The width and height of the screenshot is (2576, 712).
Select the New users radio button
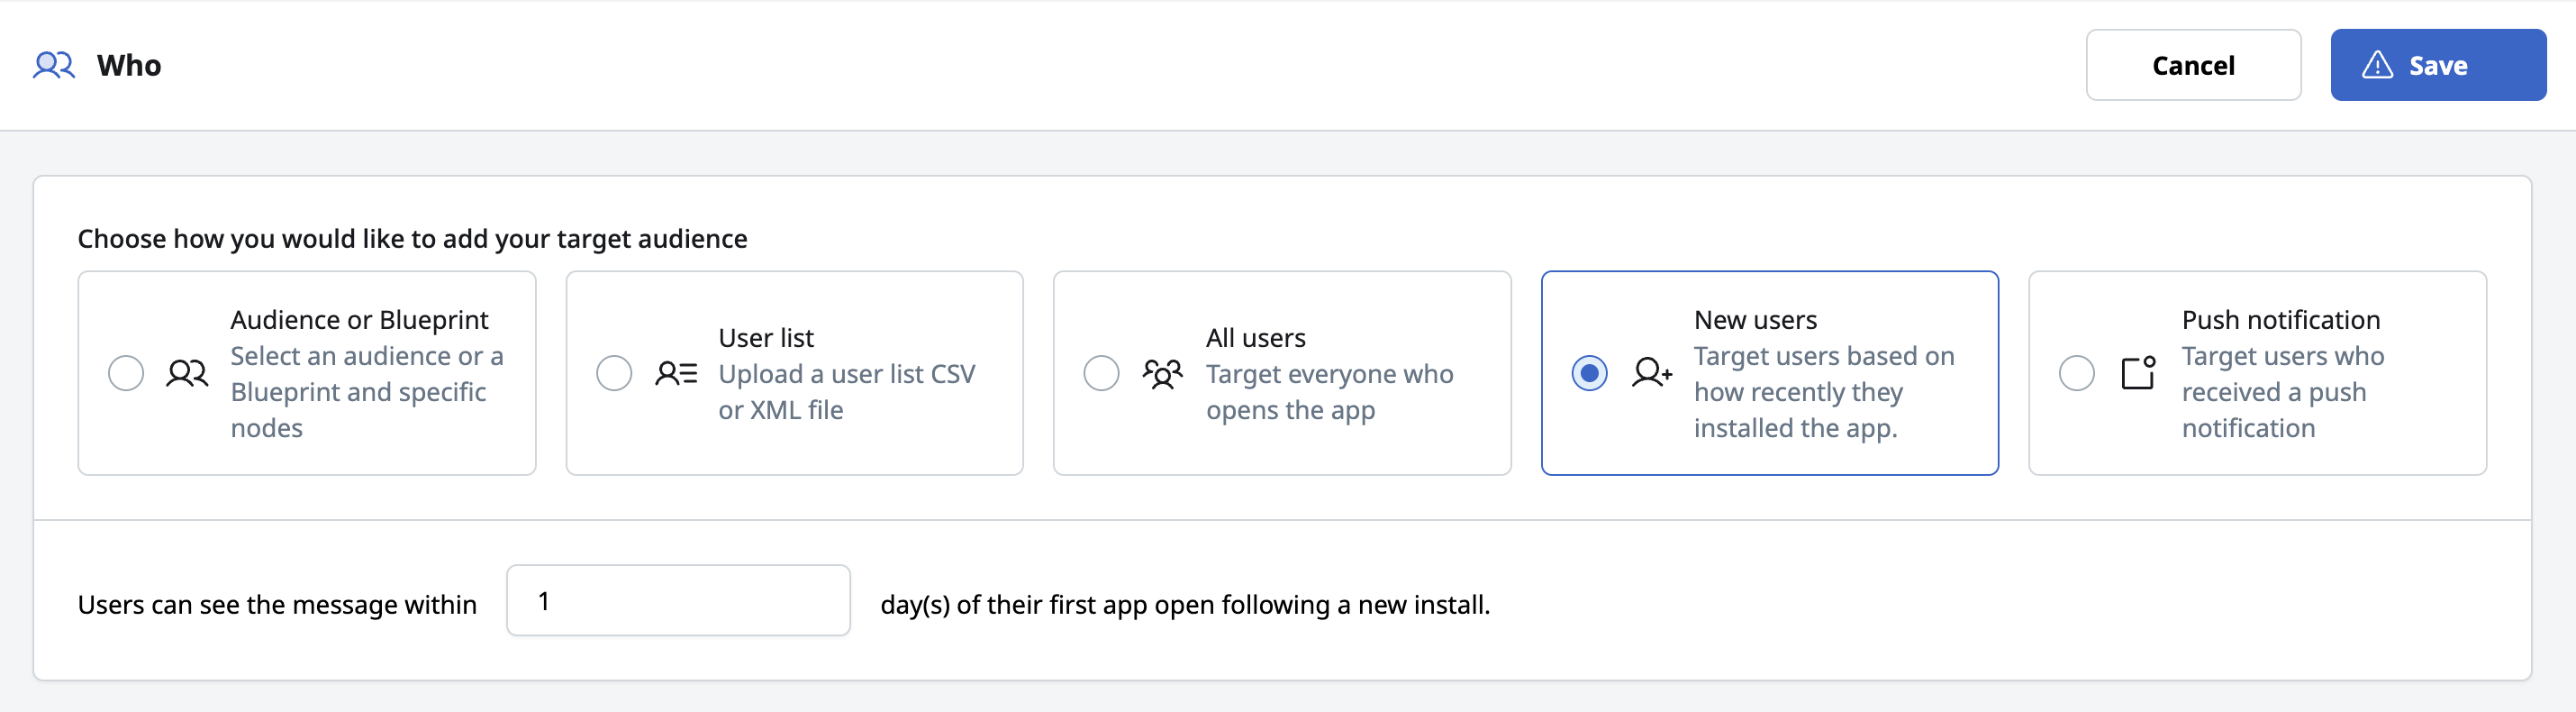pyautogui.click(x=1590, y=373)
